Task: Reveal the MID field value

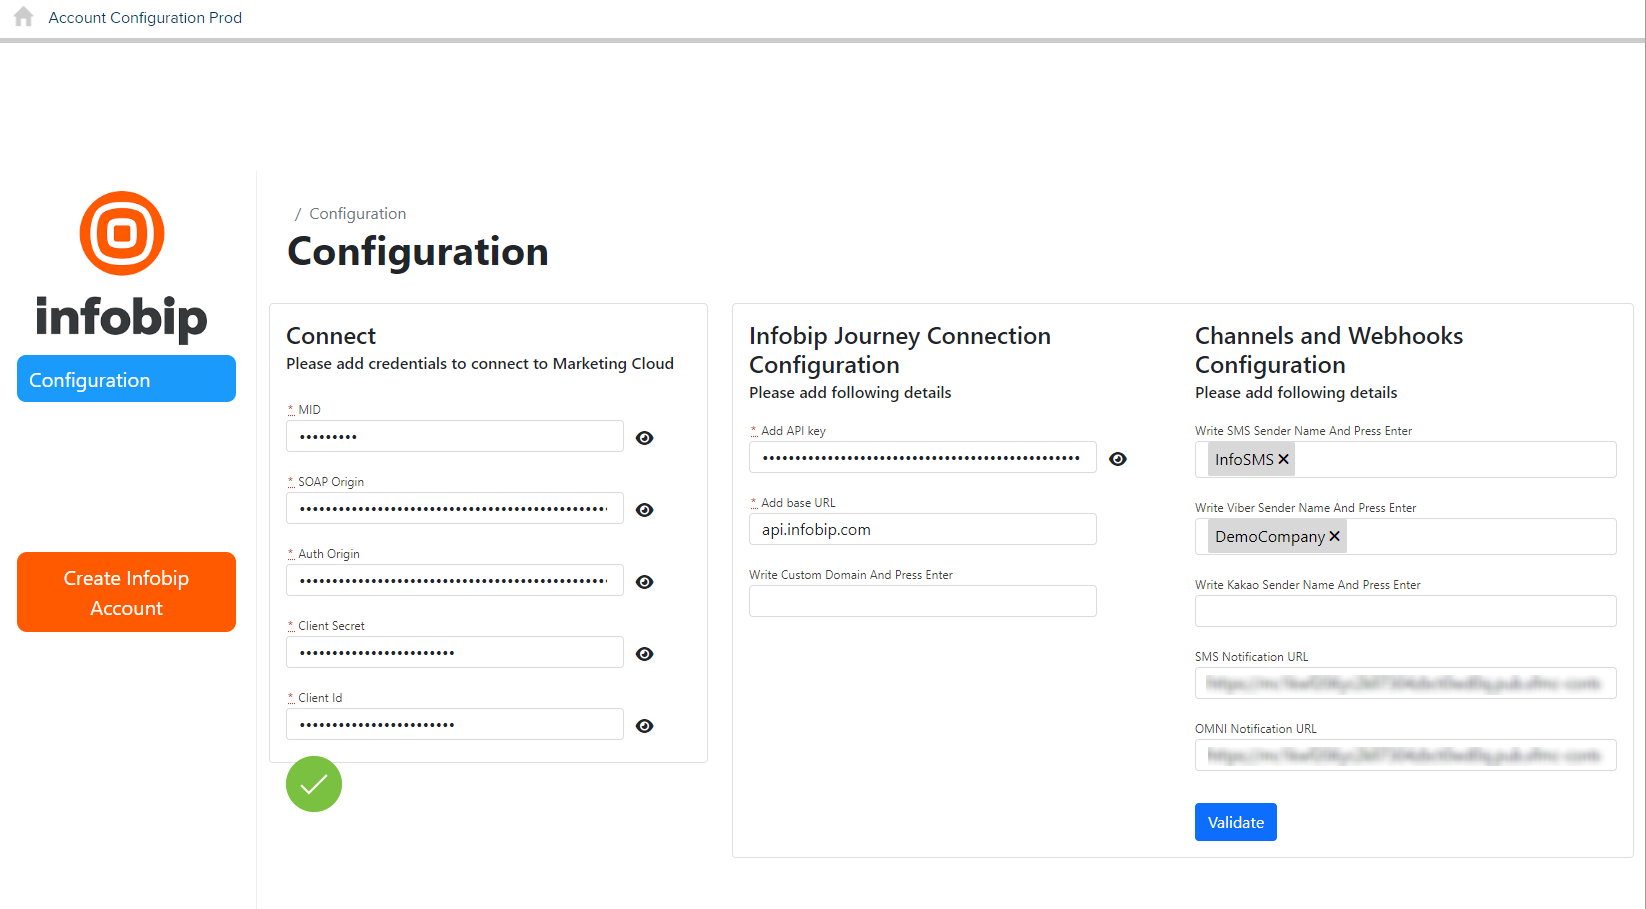Action: pos(645,438)
